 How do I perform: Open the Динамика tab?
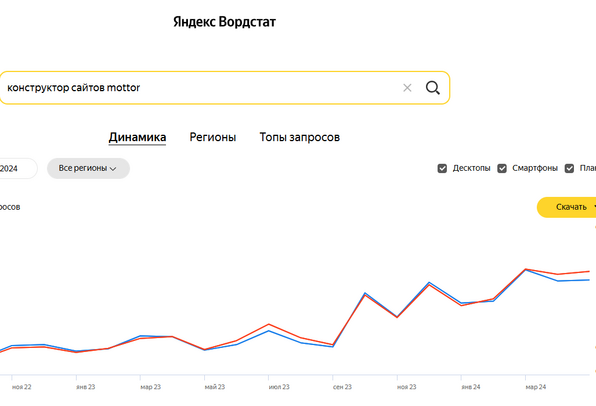click(x=137, y=137)
